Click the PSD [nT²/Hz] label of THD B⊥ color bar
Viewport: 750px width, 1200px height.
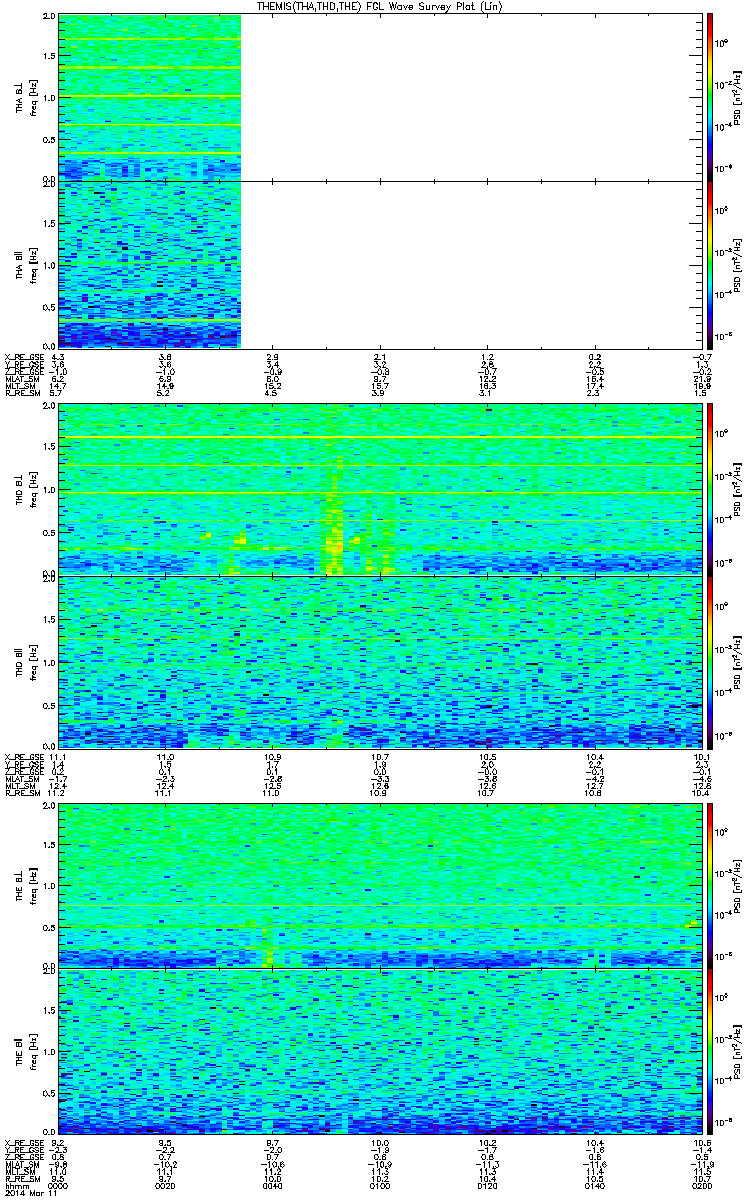coord(738,489)
